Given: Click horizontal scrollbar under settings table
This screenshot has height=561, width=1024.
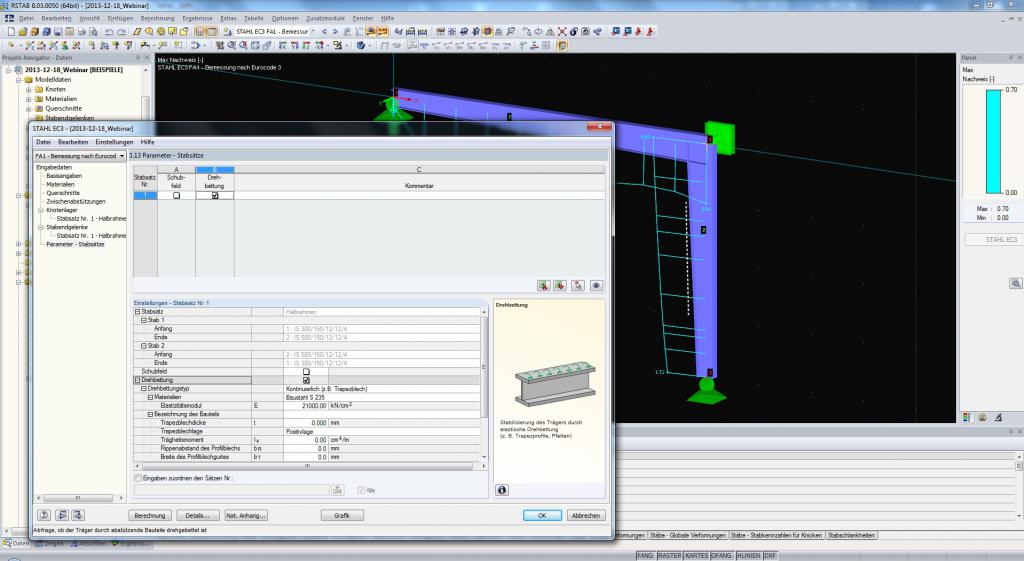Looking at the screenshot, I should coord(310,466).
